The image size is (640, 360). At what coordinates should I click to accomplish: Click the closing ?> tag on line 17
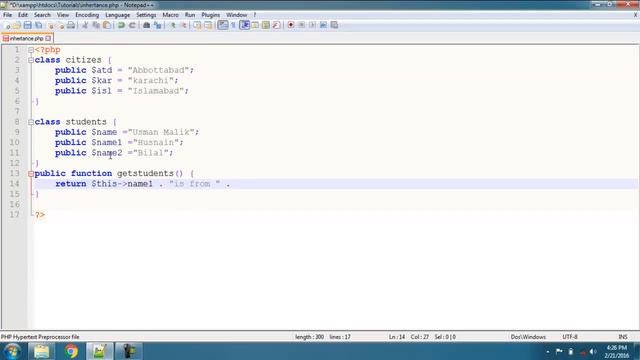click(x=40, y=215)
